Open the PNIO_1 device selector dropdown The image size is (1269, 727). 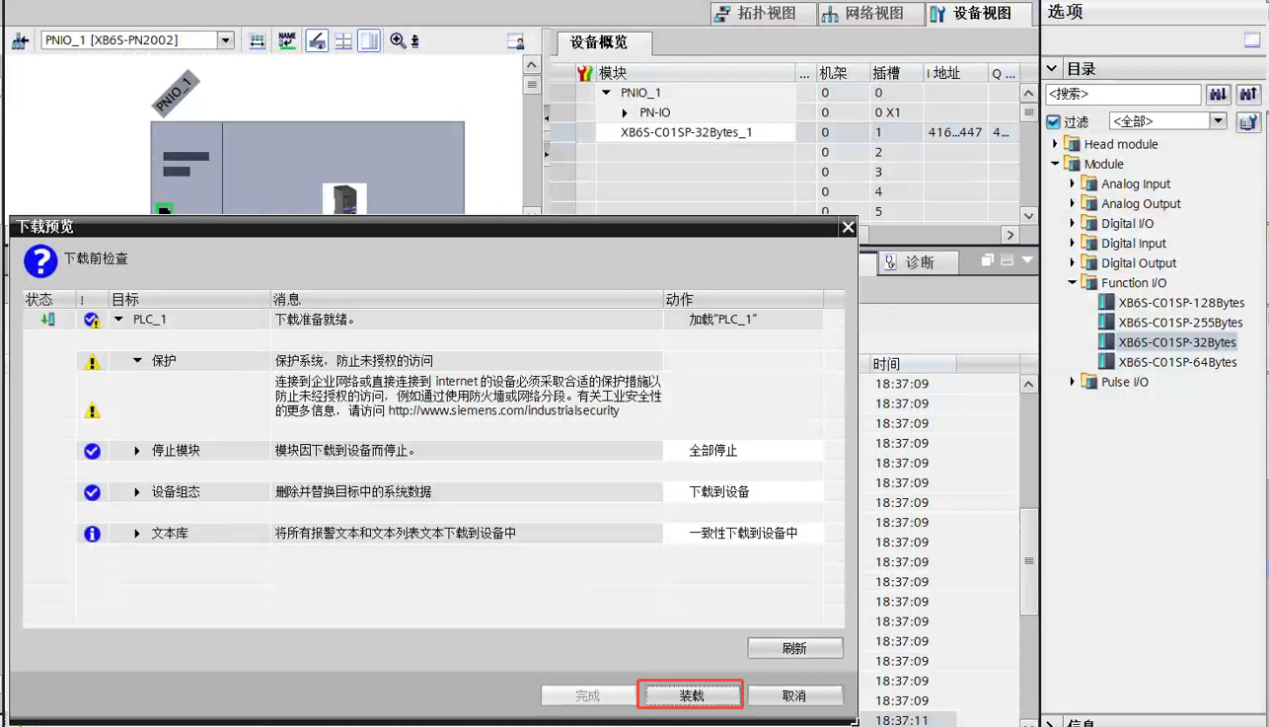coord(226,41)
